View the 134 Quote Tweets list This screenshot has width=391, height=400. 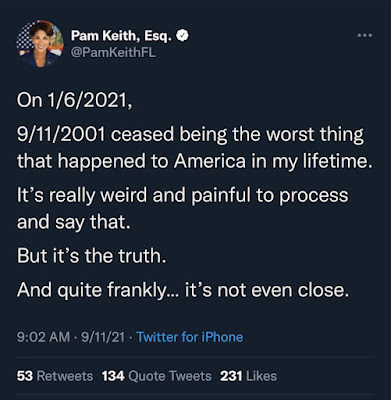pyautogui.click(x=157, y=376)
